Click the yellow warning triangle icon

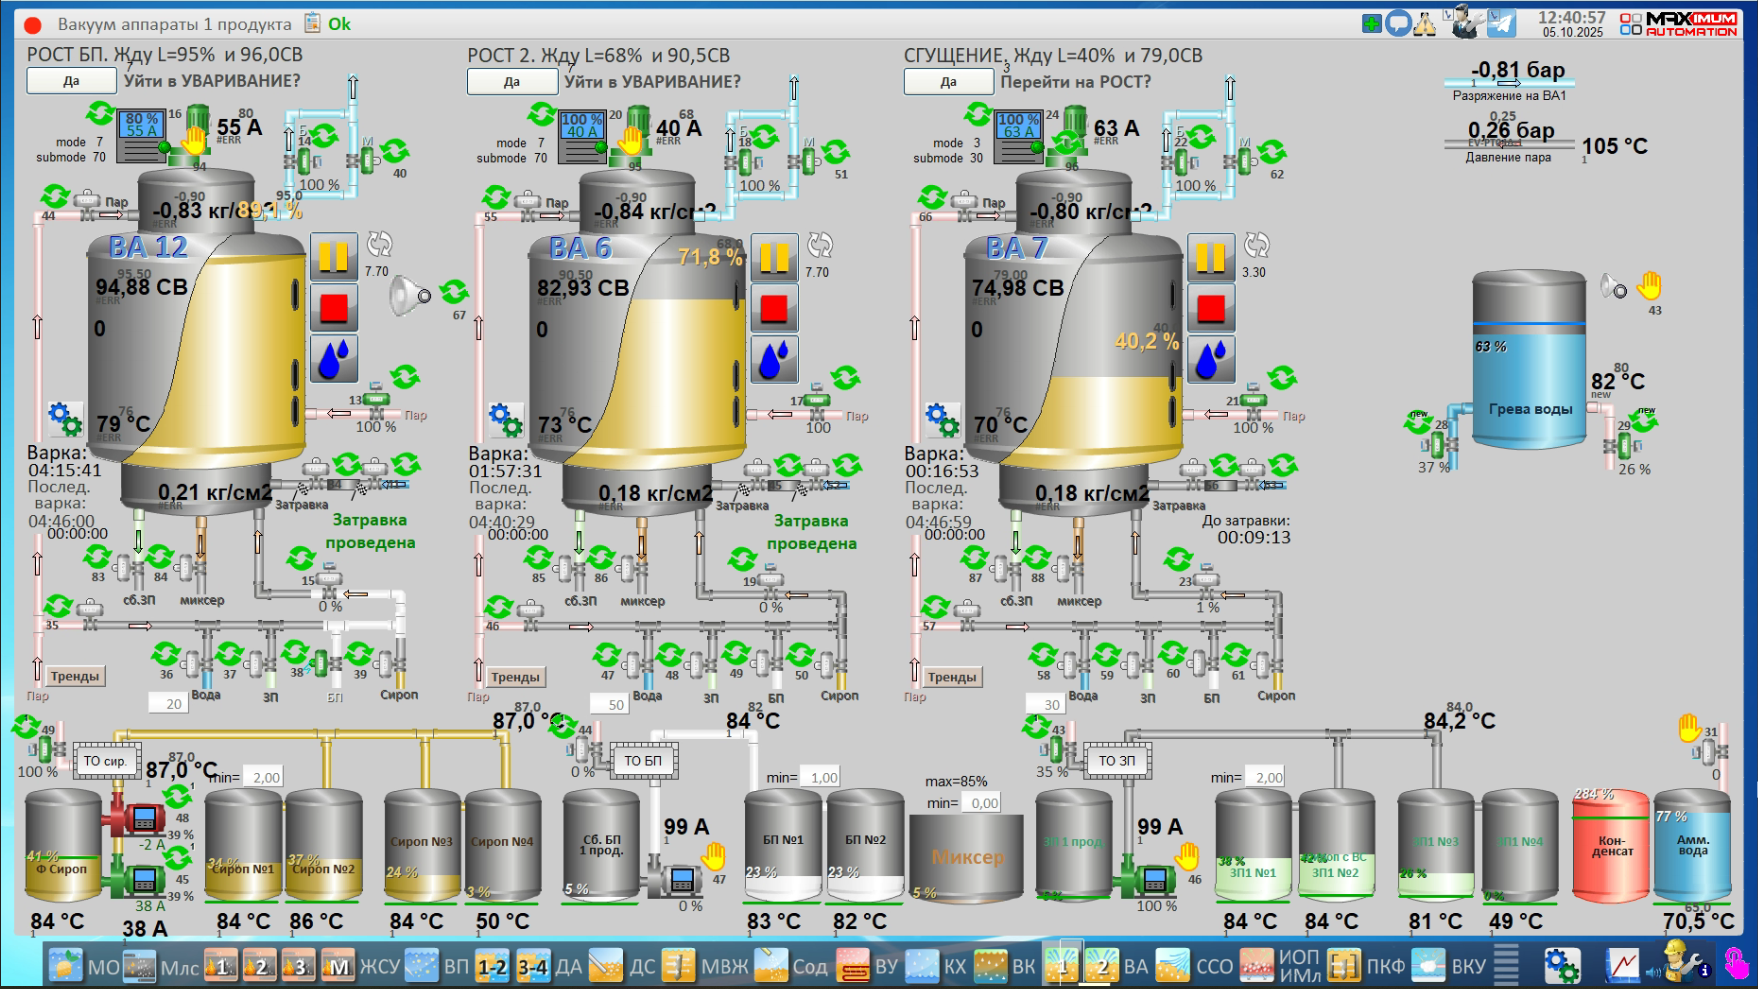1424,23
